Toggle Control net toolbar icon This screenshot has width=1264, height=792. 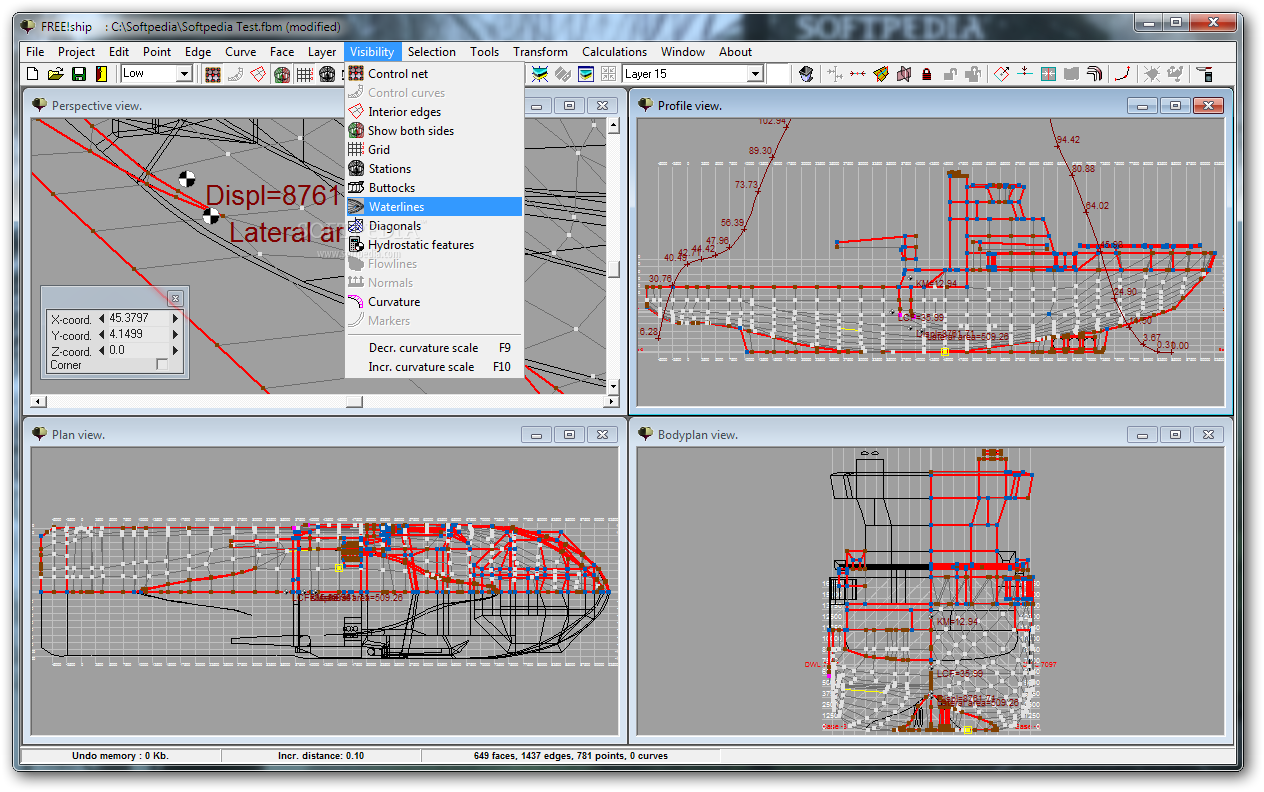[x=212, y=74]
